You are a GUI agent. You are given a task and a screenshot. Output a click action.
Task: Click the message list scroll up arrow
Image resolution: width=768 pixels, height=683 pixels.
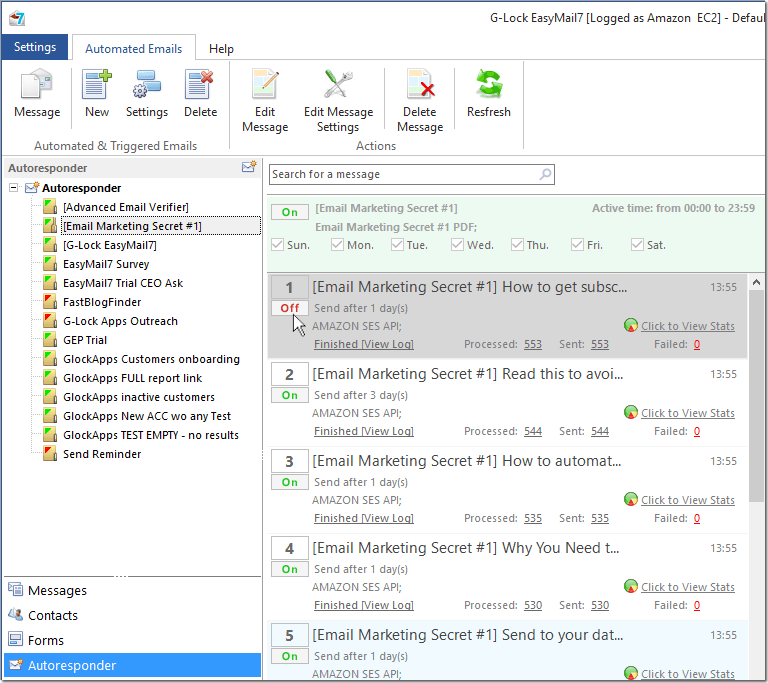click(756, 282)
